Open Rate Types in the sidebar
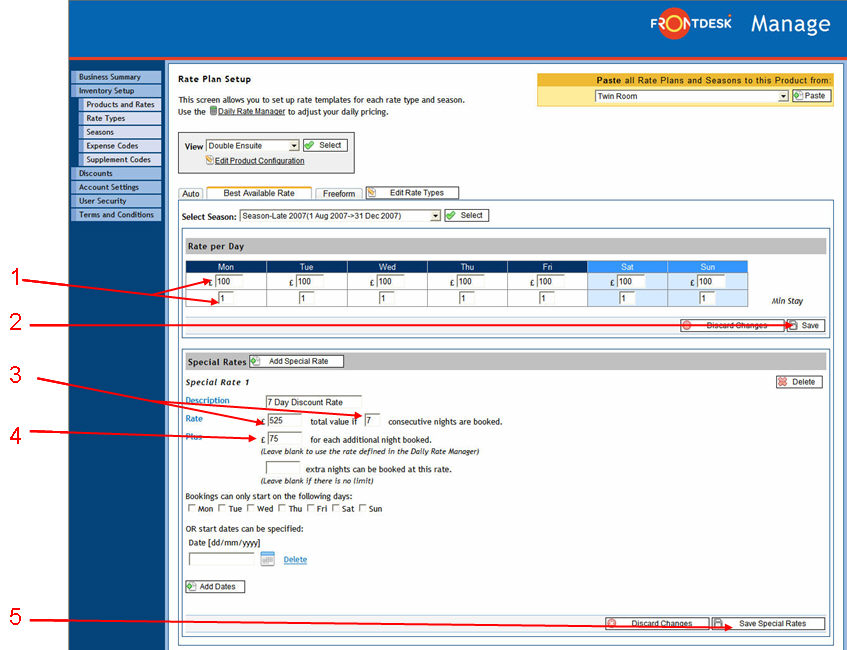The width and height of the screenshot is (847, 650). (x=105, y=118)
